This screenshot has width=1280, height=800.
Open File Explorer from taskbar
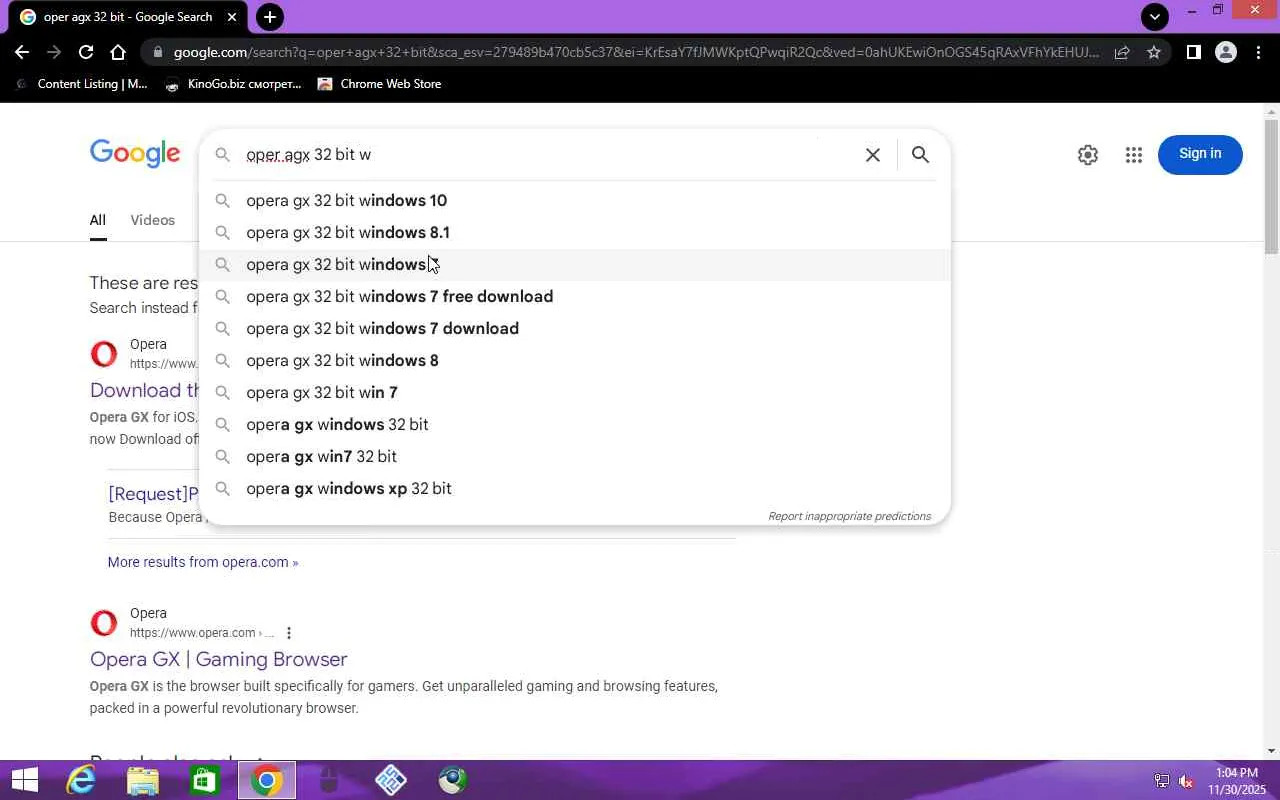click(143, 780)
